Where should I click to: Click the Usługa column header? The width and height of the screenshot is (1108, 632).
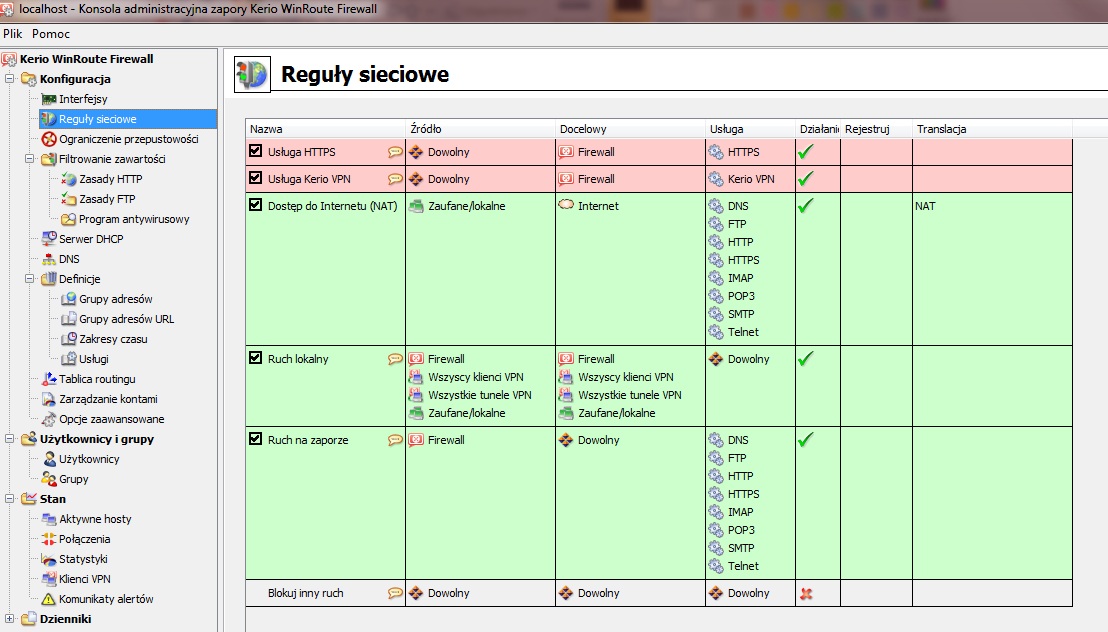tap(750, 129)
